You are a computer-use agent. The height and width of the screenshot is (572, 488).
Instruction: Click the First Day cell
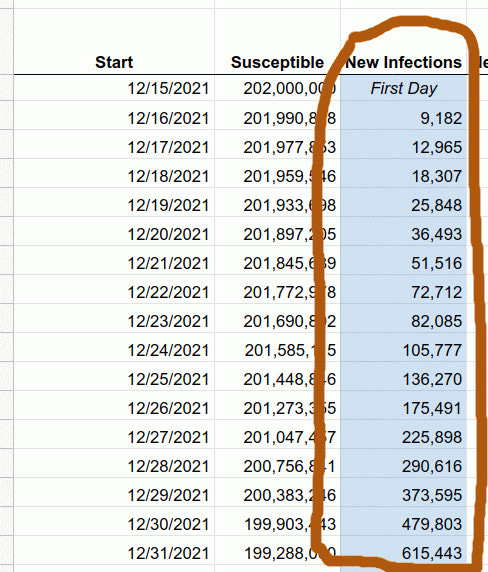tap(403, 88)
